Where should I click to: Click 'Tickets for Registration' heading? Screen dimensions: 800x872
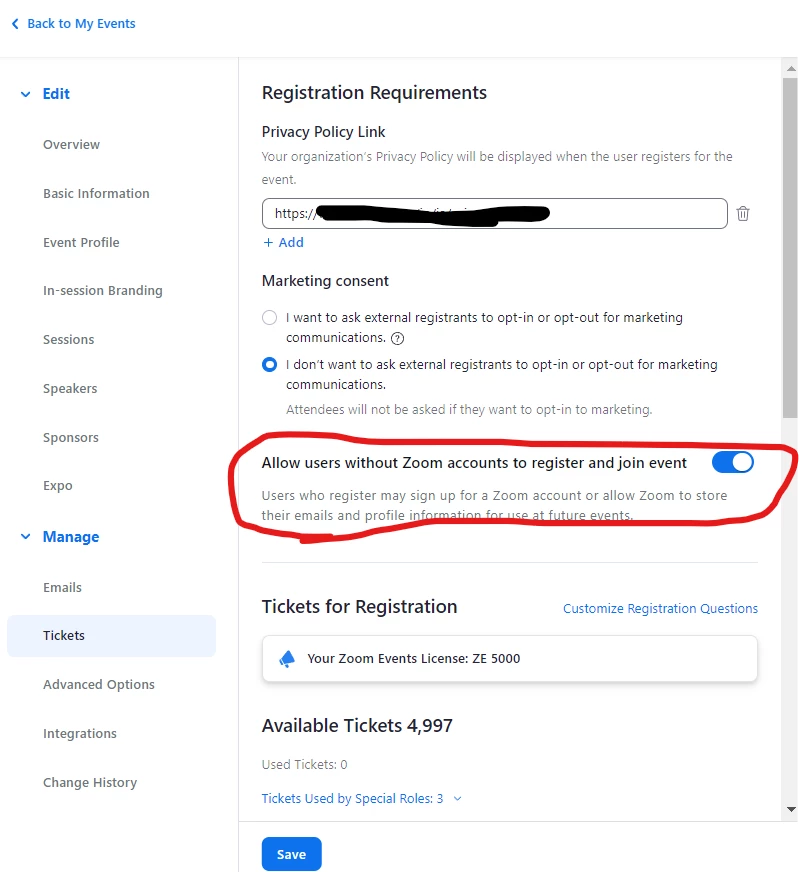click(360, 607)
